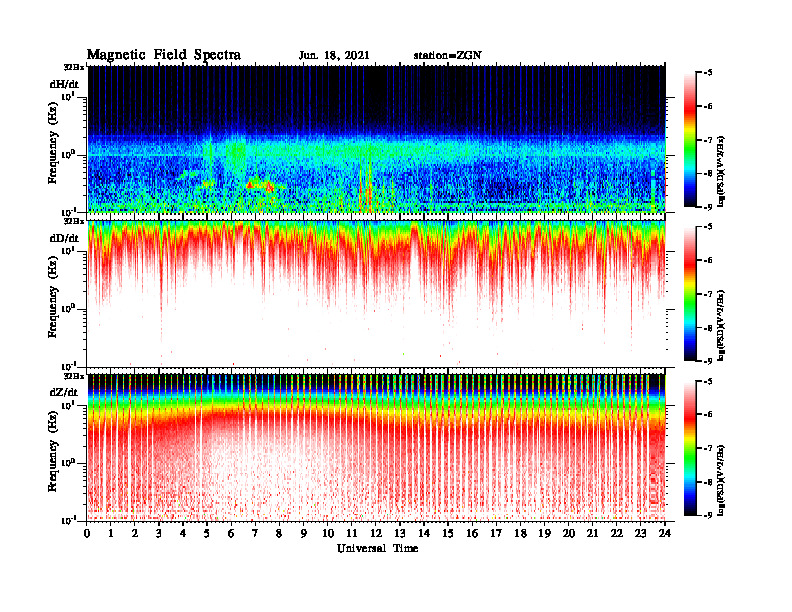Click the "dZ/dt" panel label

click(x=64, y=392)
